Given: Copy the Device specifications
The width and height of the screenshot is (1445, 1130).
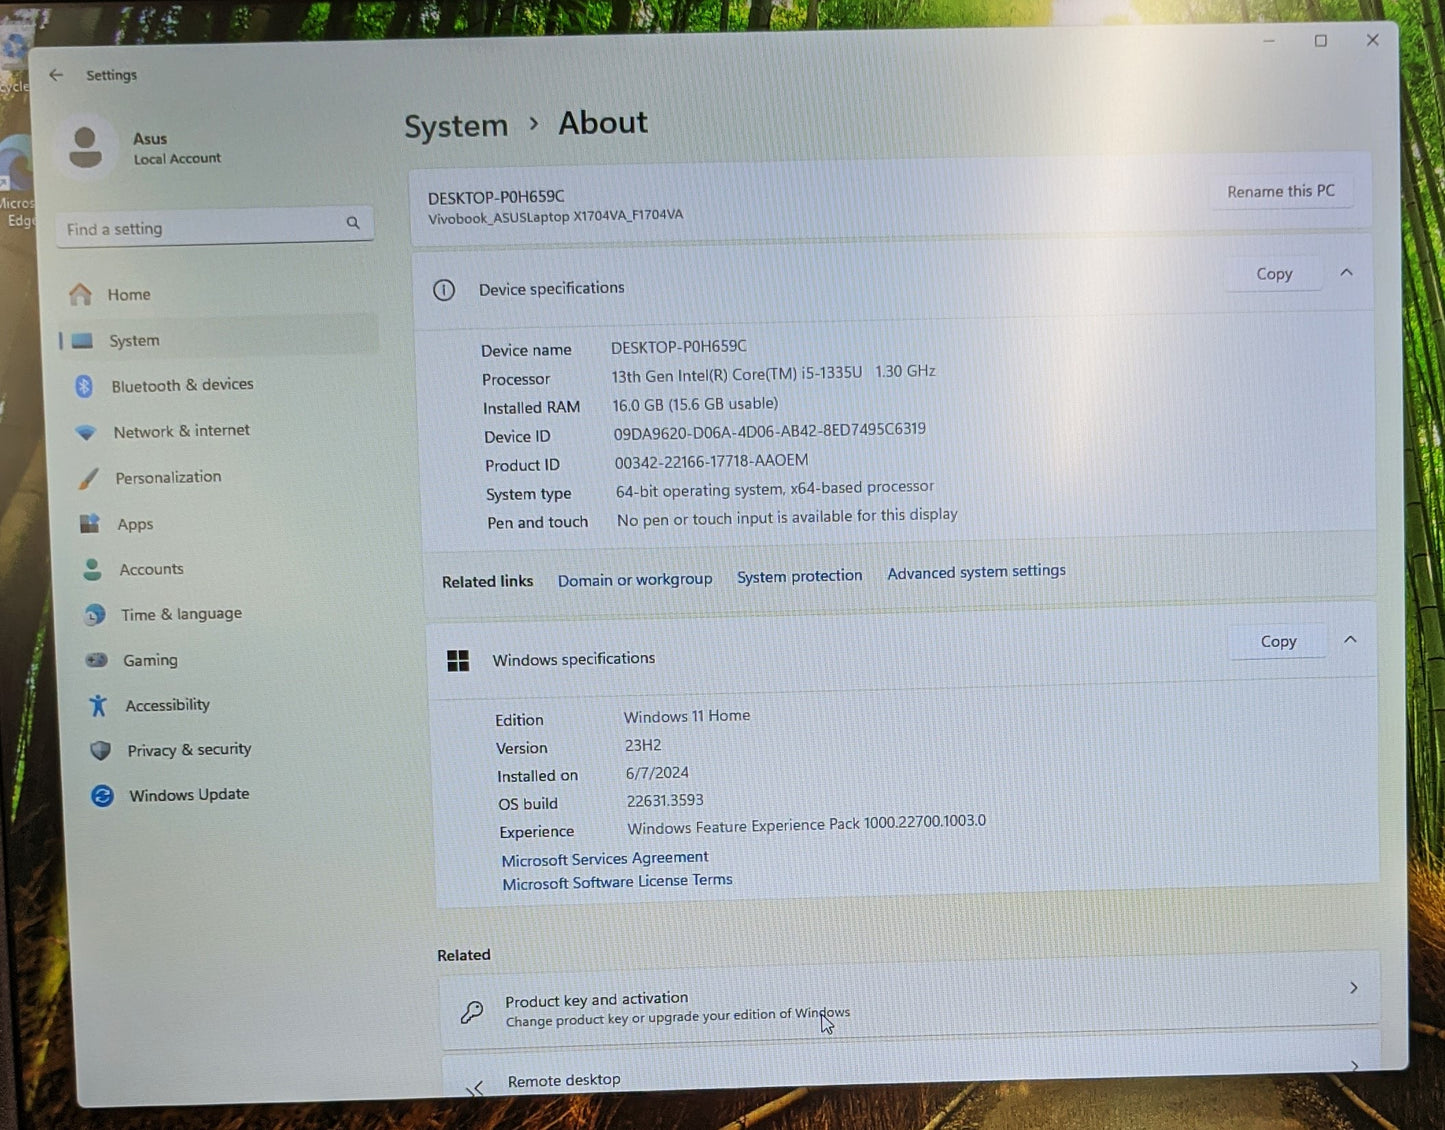Looking at the screenshot, I should point(1274,274).
